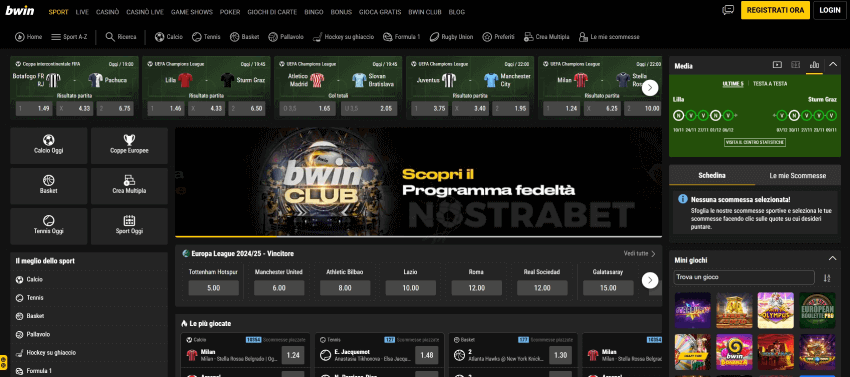Click LOGIN button
Screen dimensions: 850x377
click(829, 10)
